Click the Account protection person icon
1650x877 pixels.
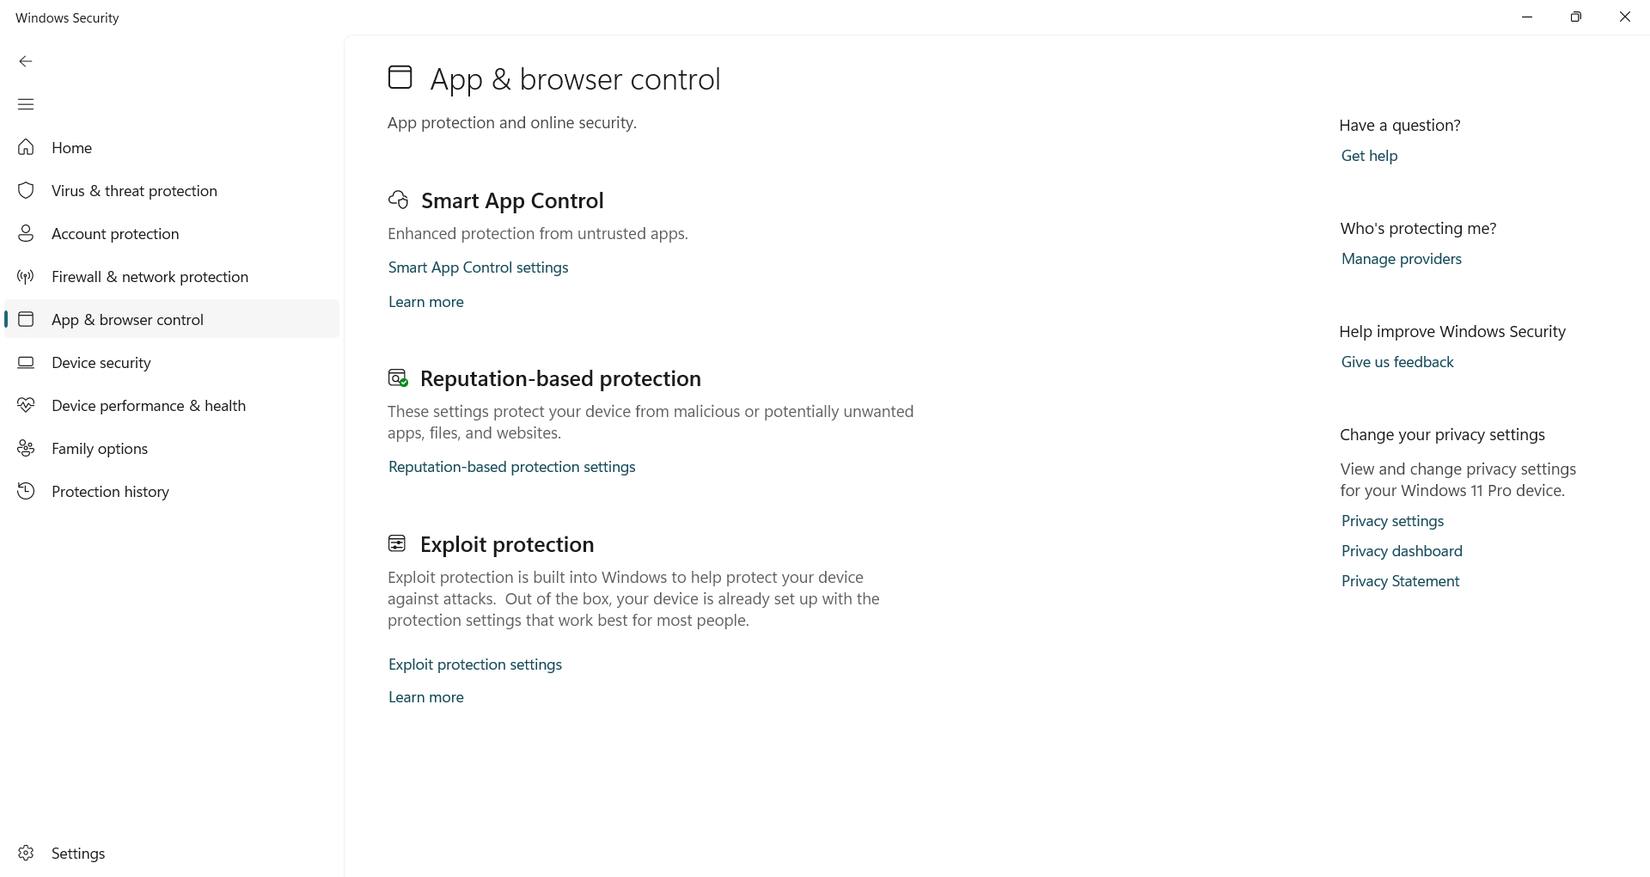[x=26, y=234]
